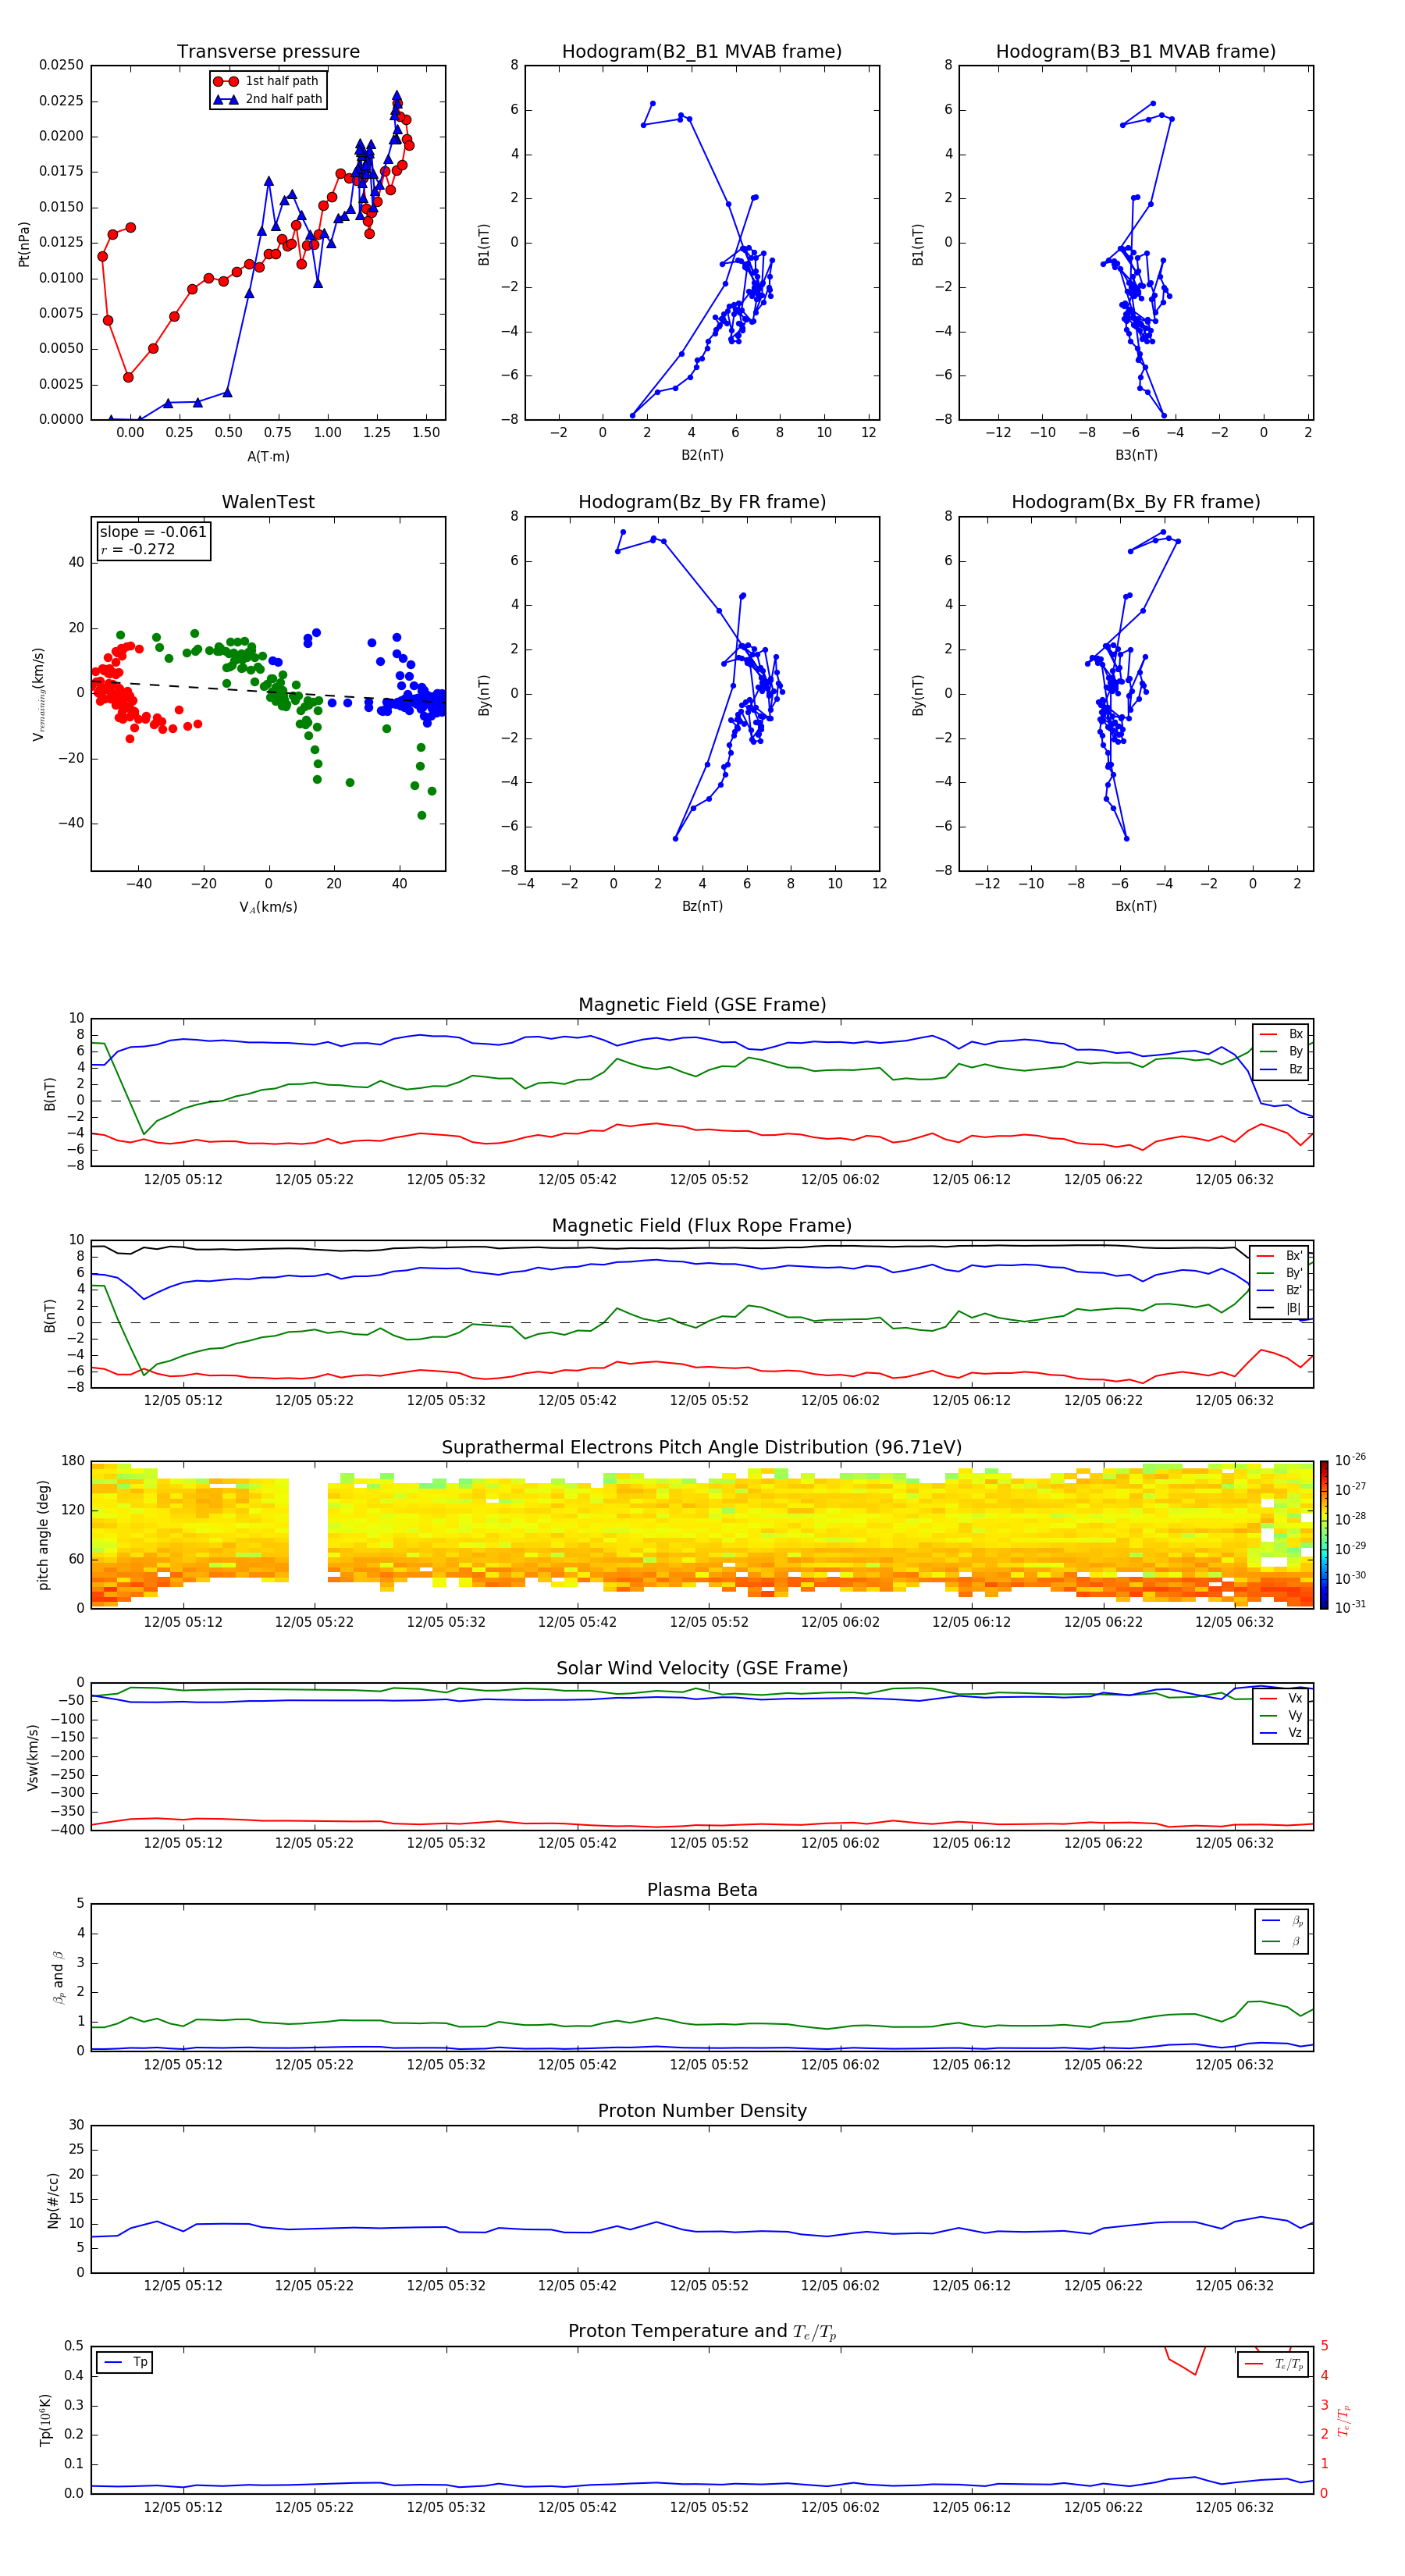Image resolution: width=1405 pixels, height=2576 pixels.
Task: Click the "Bz(nT)" x-axis label
Action: tap(702, 906)
